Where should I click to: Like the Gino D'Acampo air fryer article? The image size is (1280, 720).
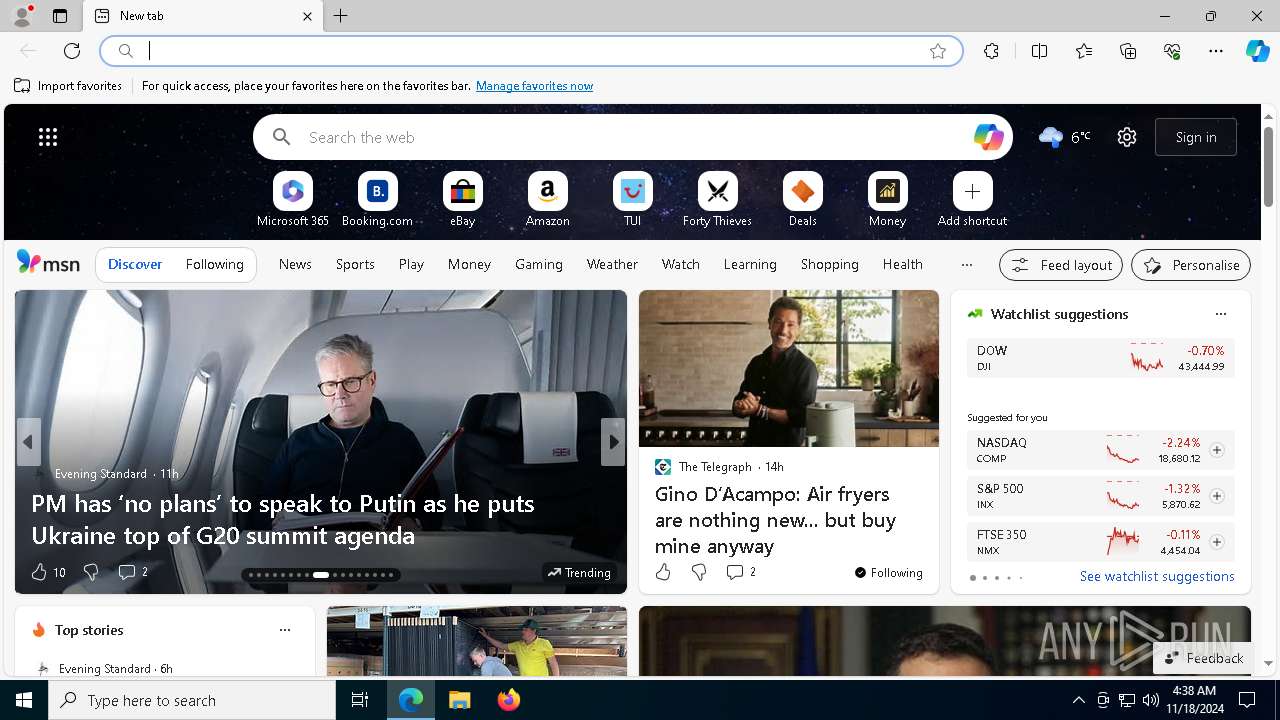tap(663, 572)
